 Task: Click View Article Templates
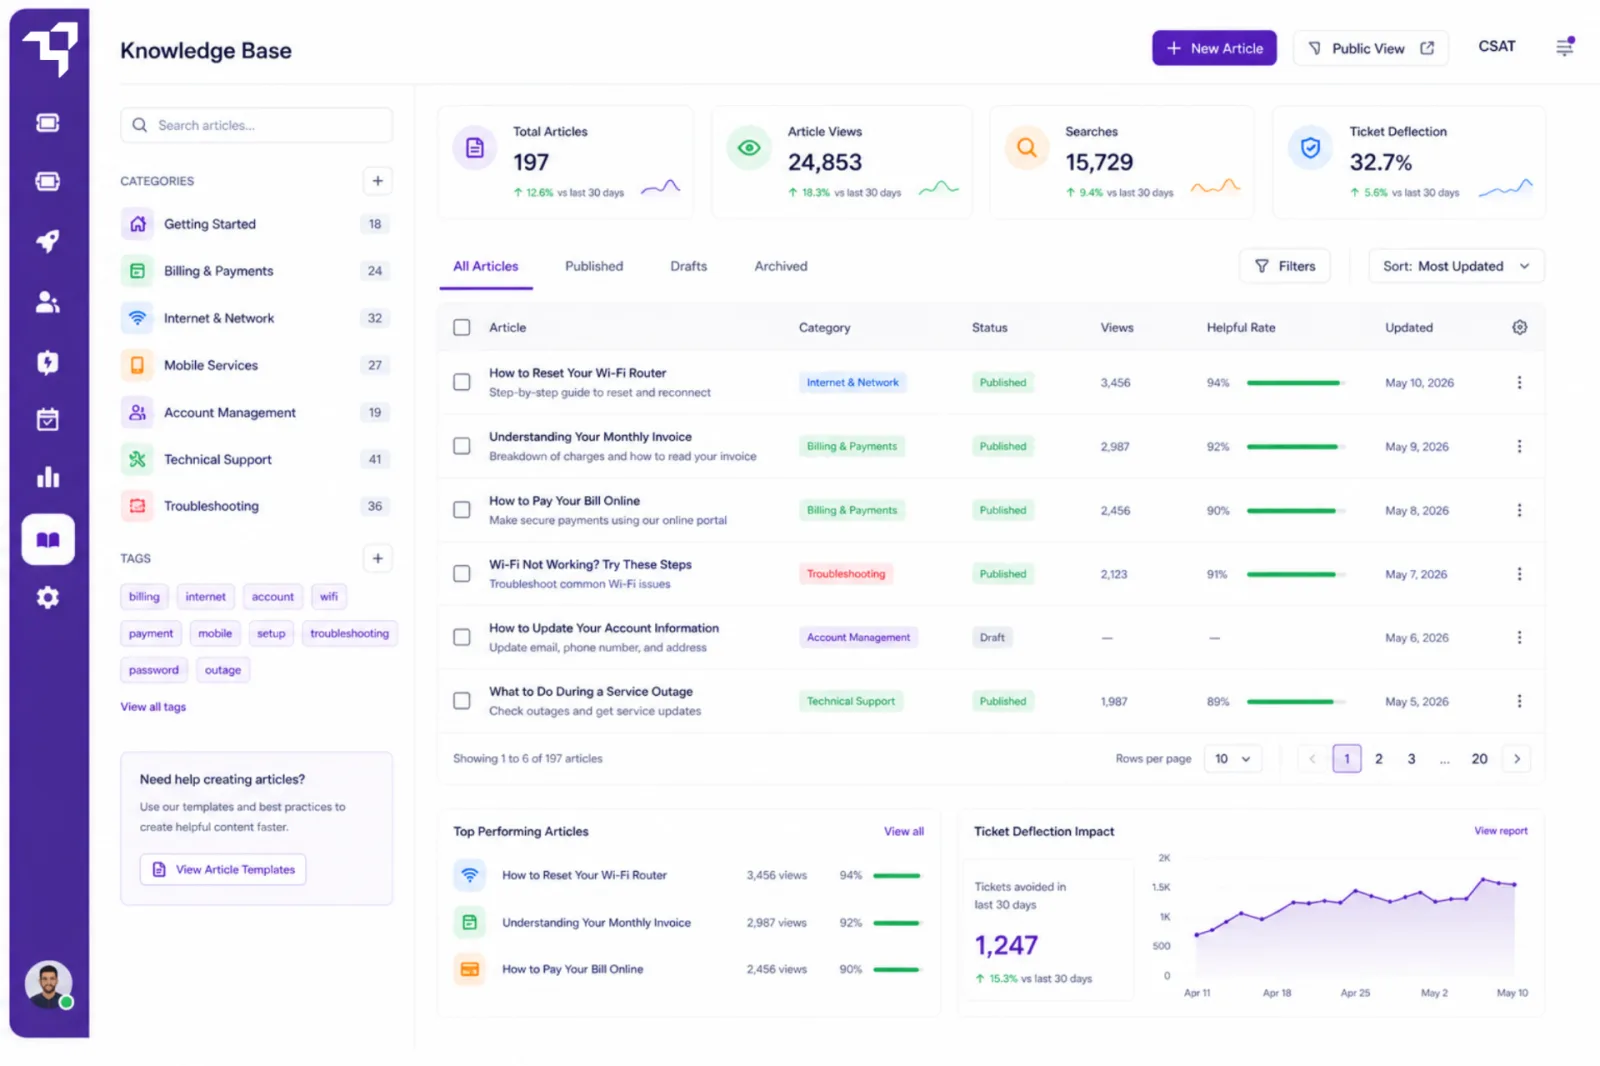coord(223,870)
